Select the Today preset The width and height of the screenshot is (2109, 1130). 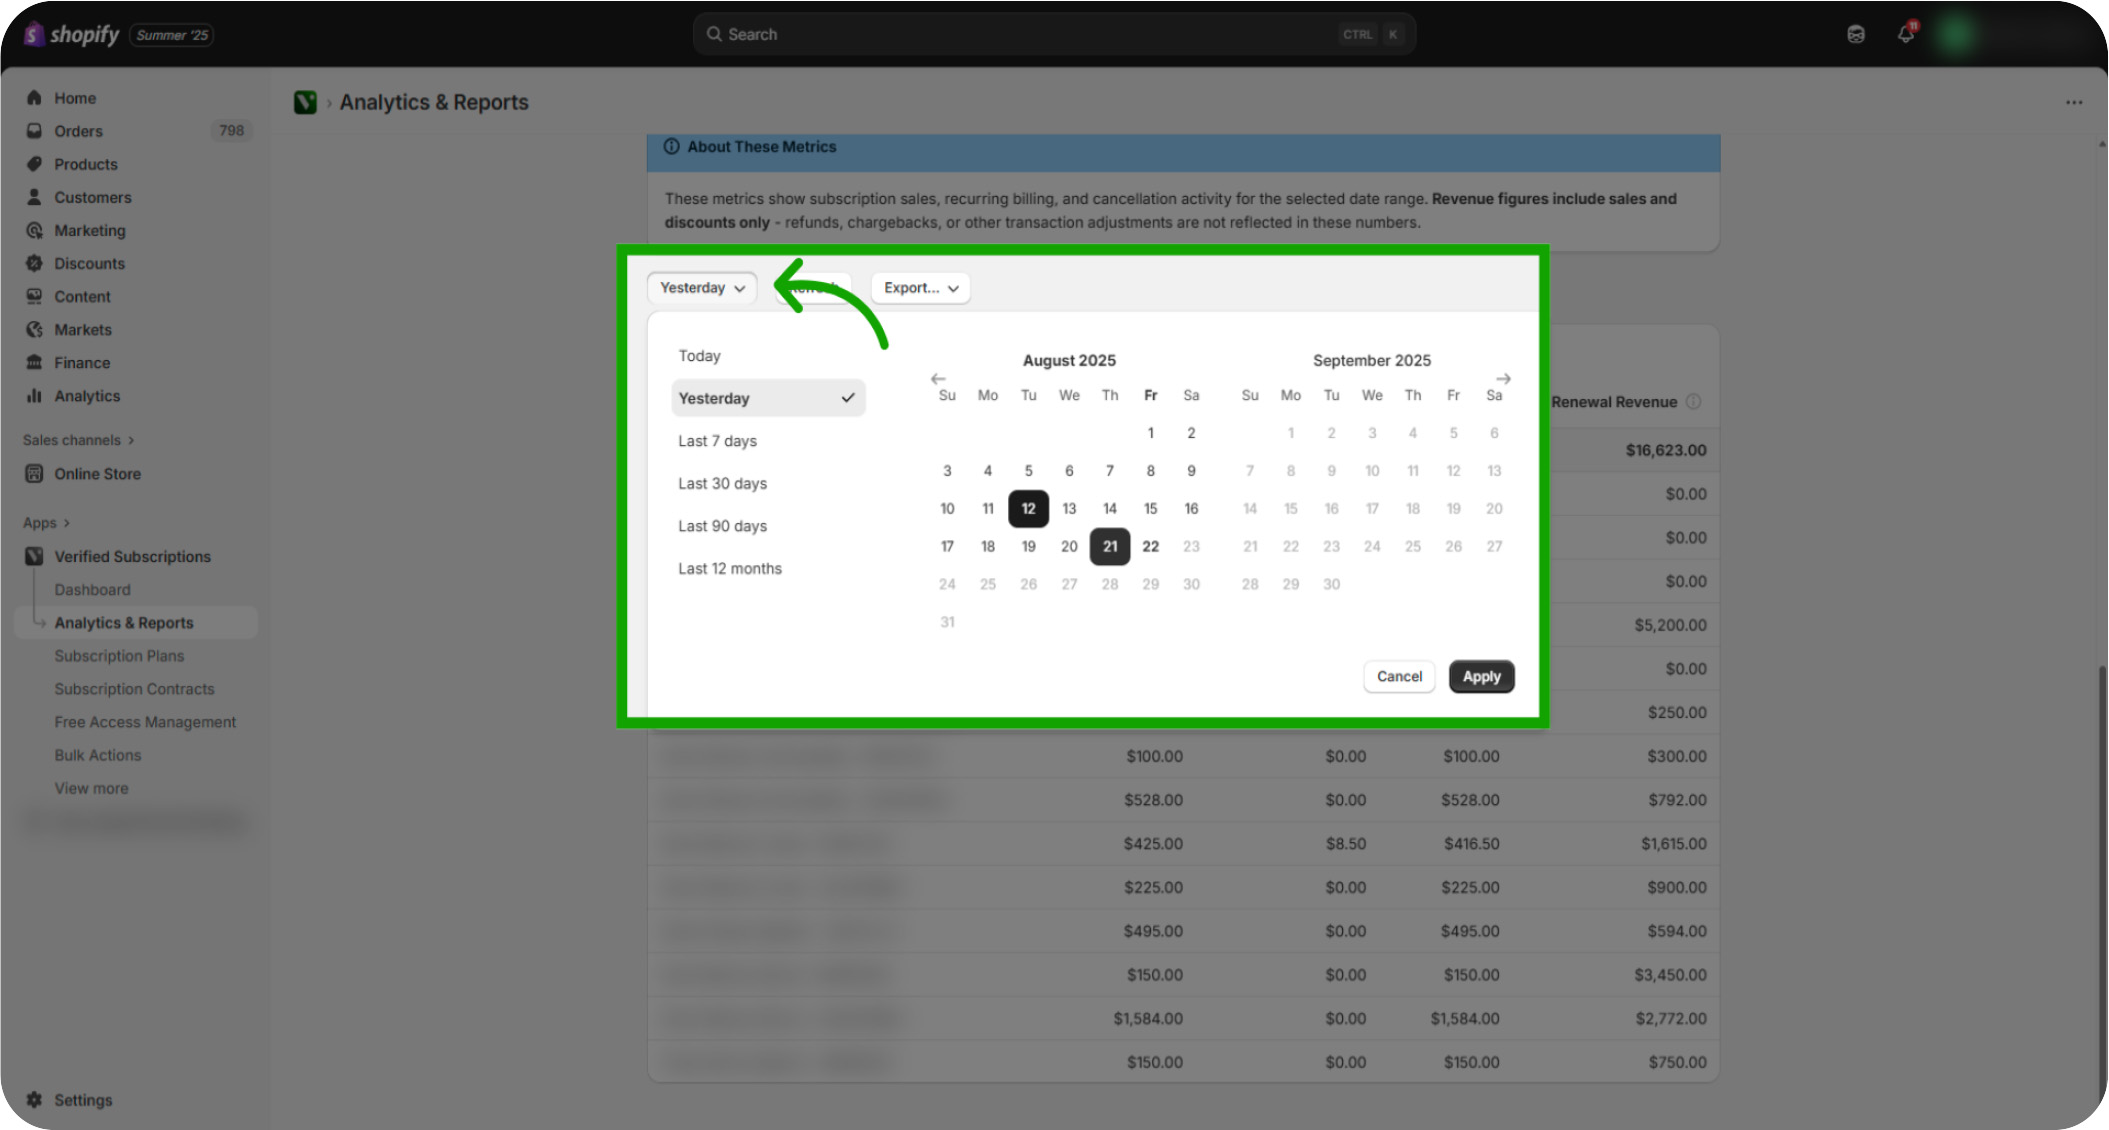pyautogui.click(x=768, y=356)
